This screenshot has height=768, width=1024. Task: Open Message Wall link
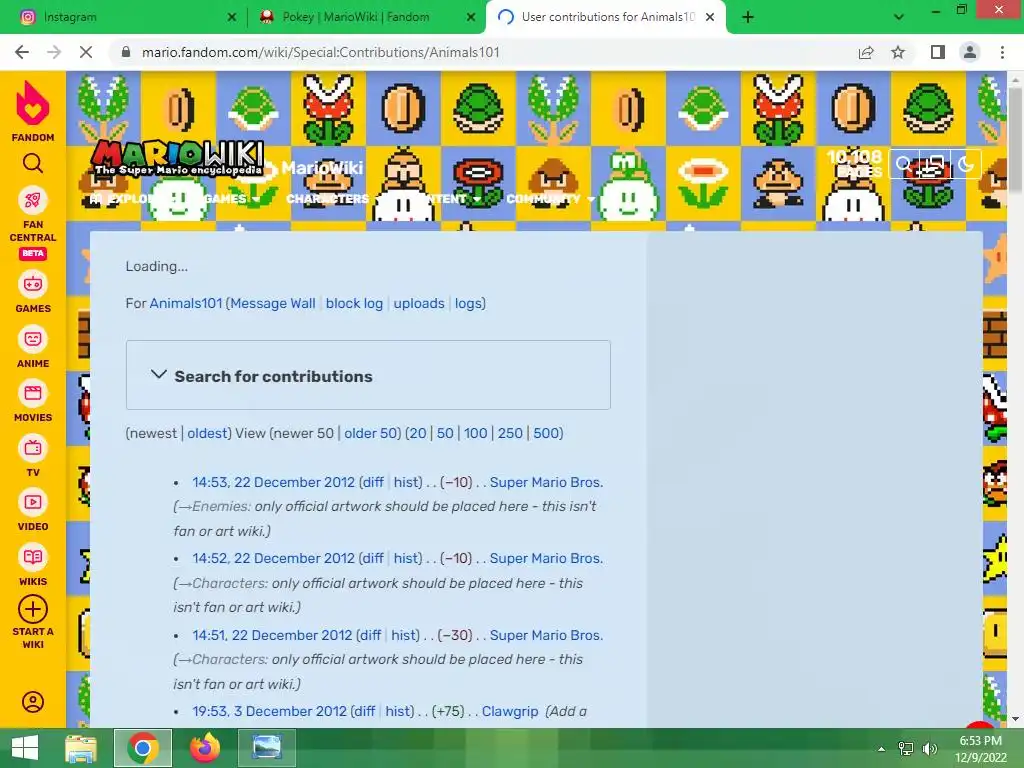pyautogui.click(x=272, y=303)
